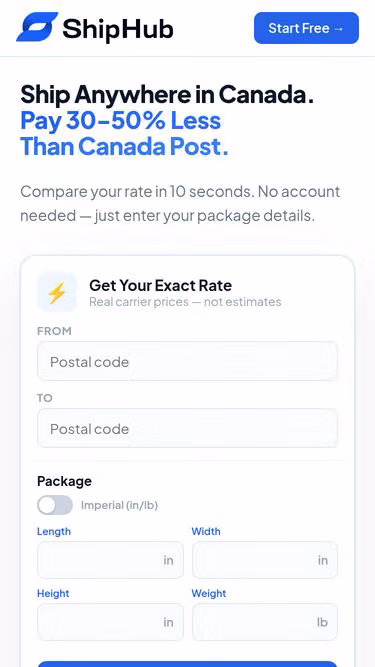Click the blue button below package fields
The image size is (375, 667).
pos(187,664)
